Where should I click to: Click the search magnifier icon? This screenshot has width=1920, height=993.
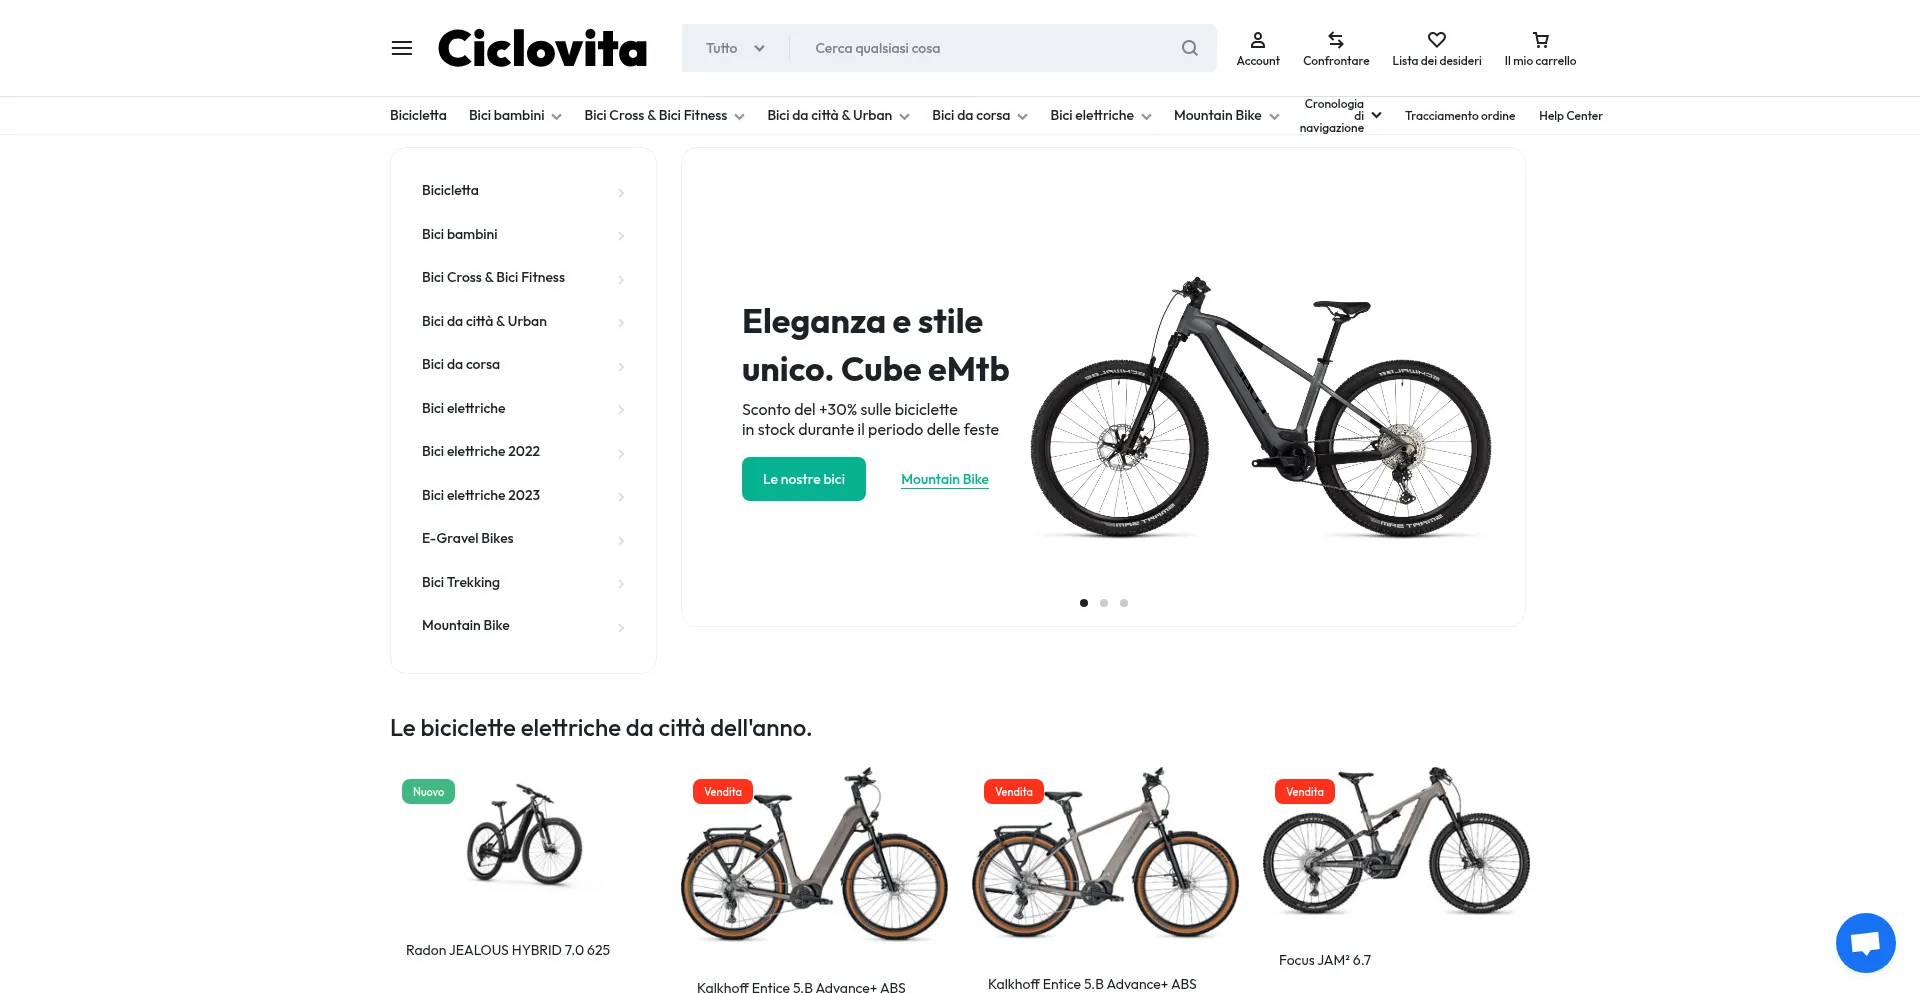click(x=1189, y=48)
